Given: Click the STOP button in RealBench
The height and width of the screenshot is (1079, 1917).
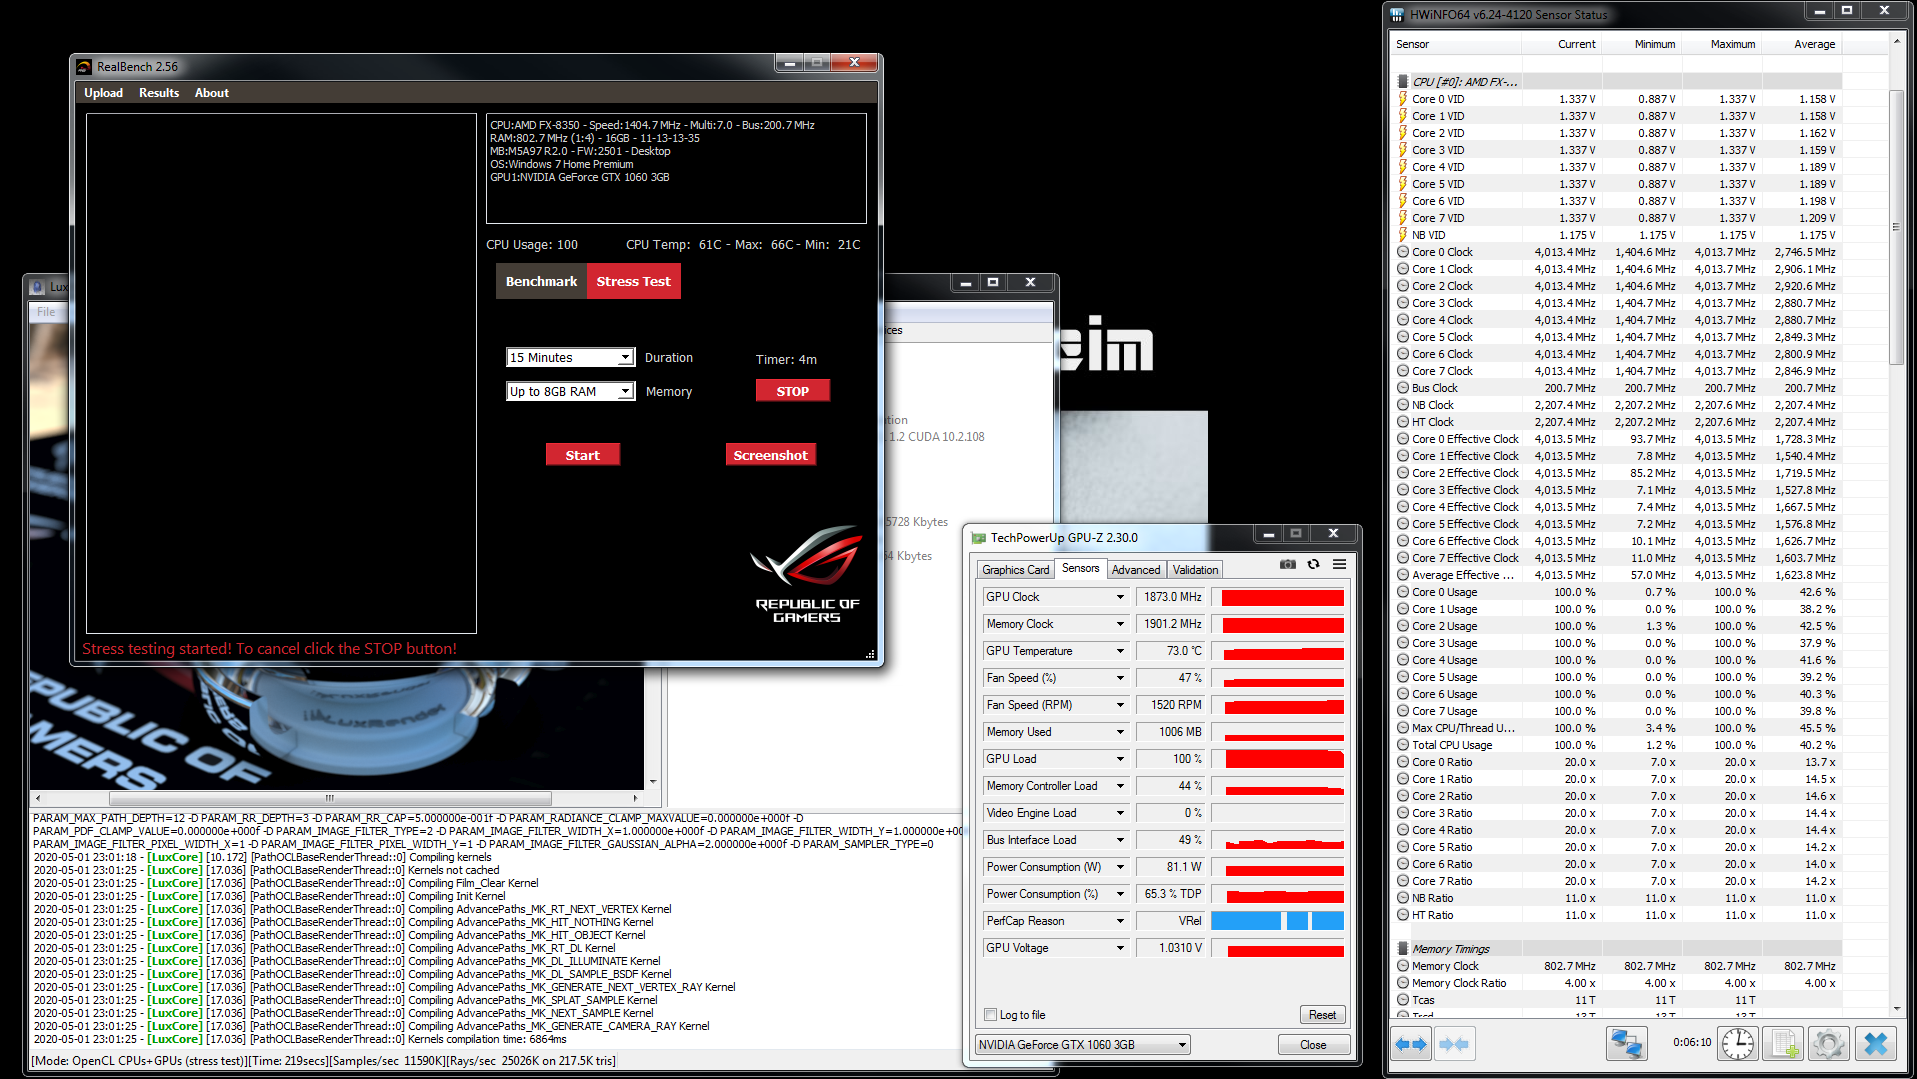Looking at the screenshot, I should (793, 391).
